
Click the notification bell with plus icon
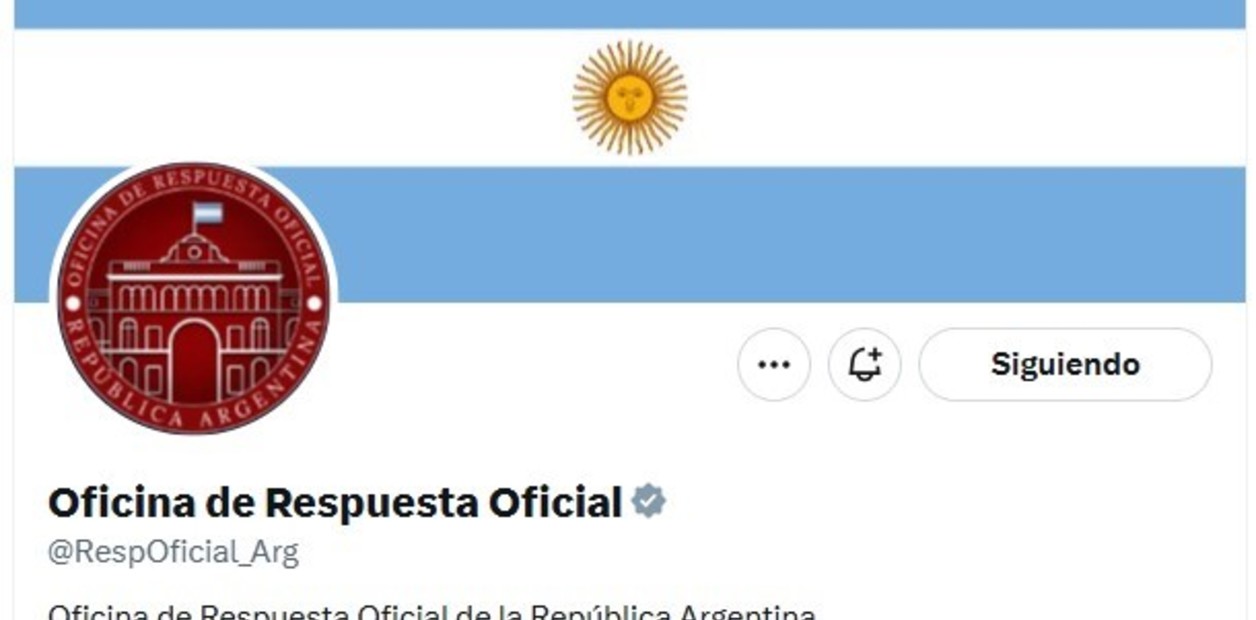(x=865, y=365)
